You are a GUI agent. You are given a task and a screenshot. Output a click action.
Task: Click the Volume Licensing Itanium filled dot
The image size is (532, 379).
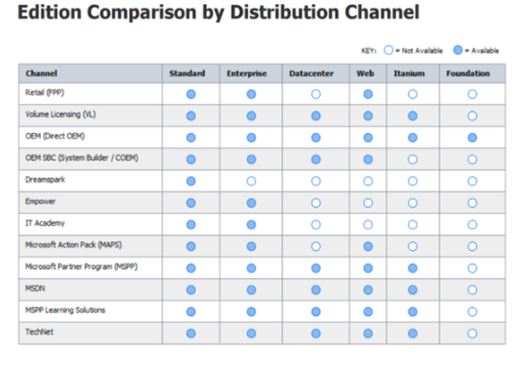413,116
